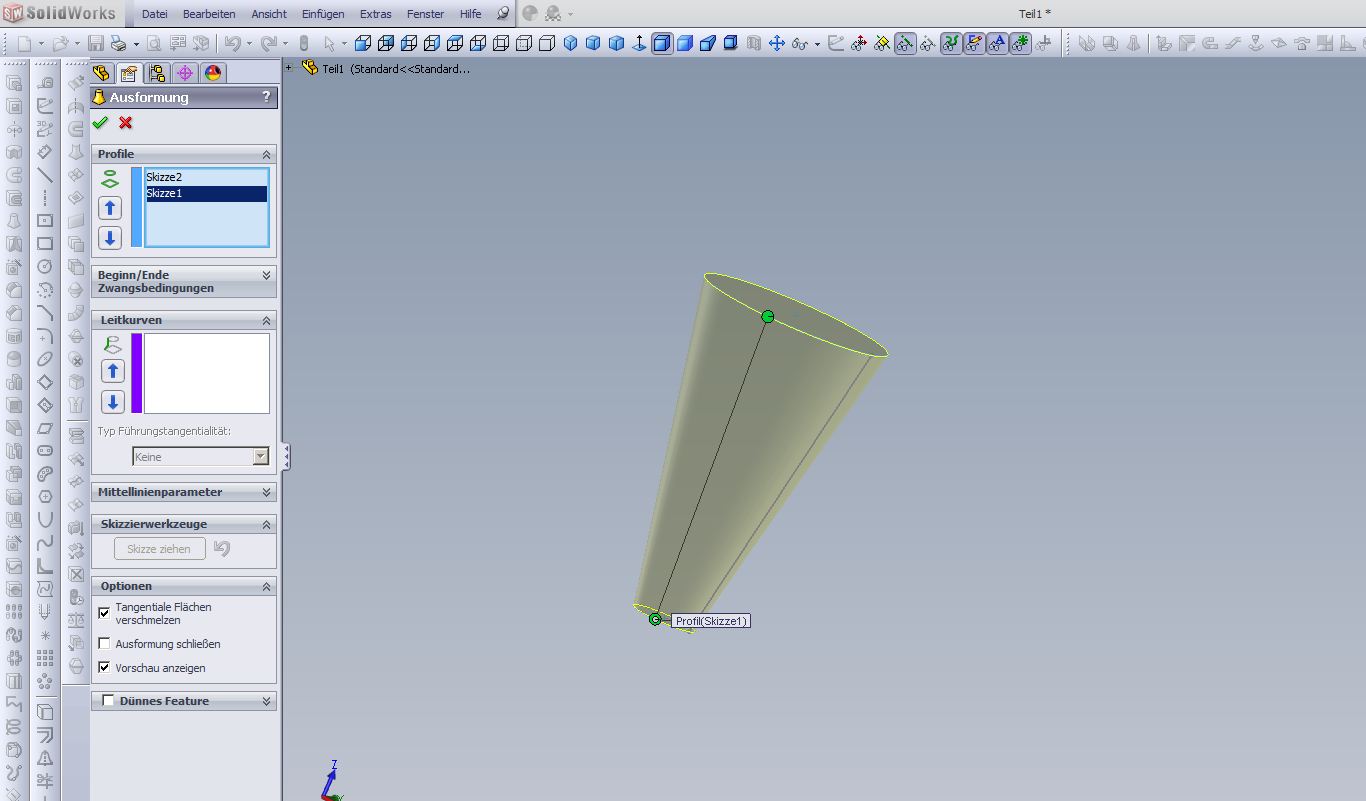Select Skizze1 in the Profile list
Viewport: 1366px width, 801px height.
click(206, 193)
